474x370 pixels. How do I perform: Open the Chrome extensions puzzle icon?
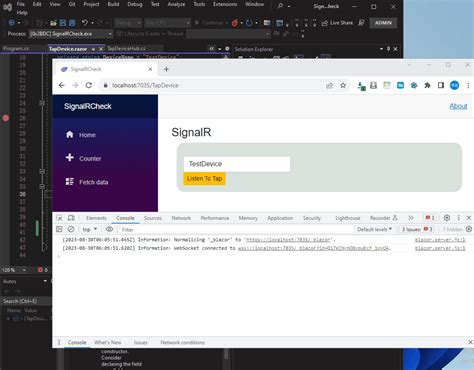pyautogui.click(x=427, y=85)
